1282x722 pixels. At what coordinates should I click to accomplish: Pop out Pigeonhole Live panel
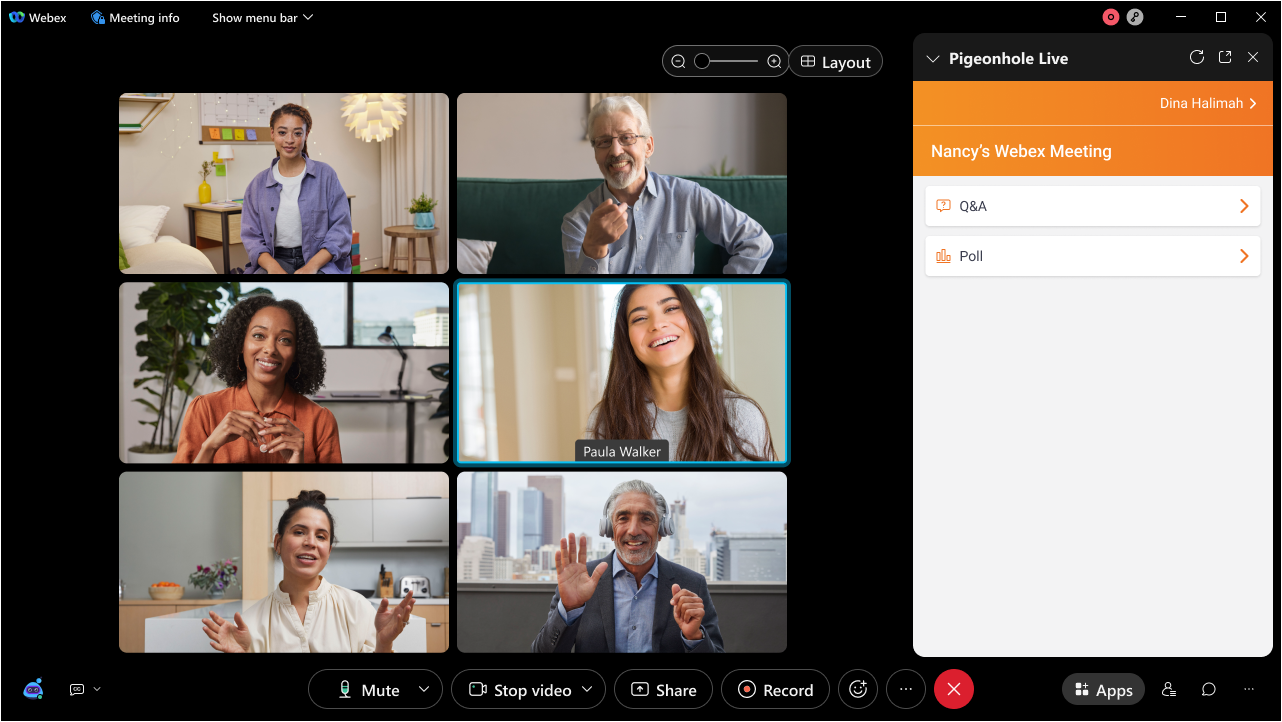click(1224, 58)
